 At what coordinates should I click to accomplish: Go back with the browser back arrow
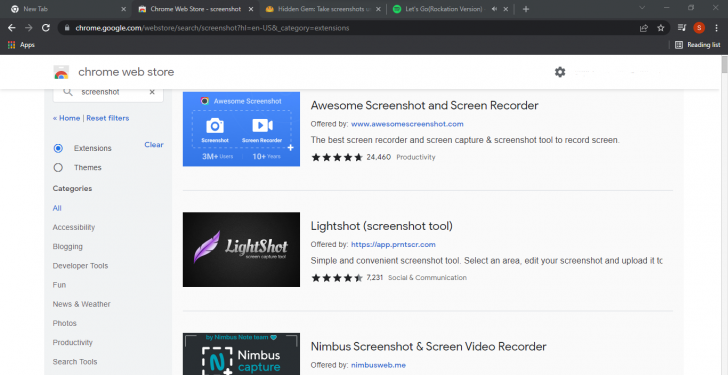tap(12, 28)
